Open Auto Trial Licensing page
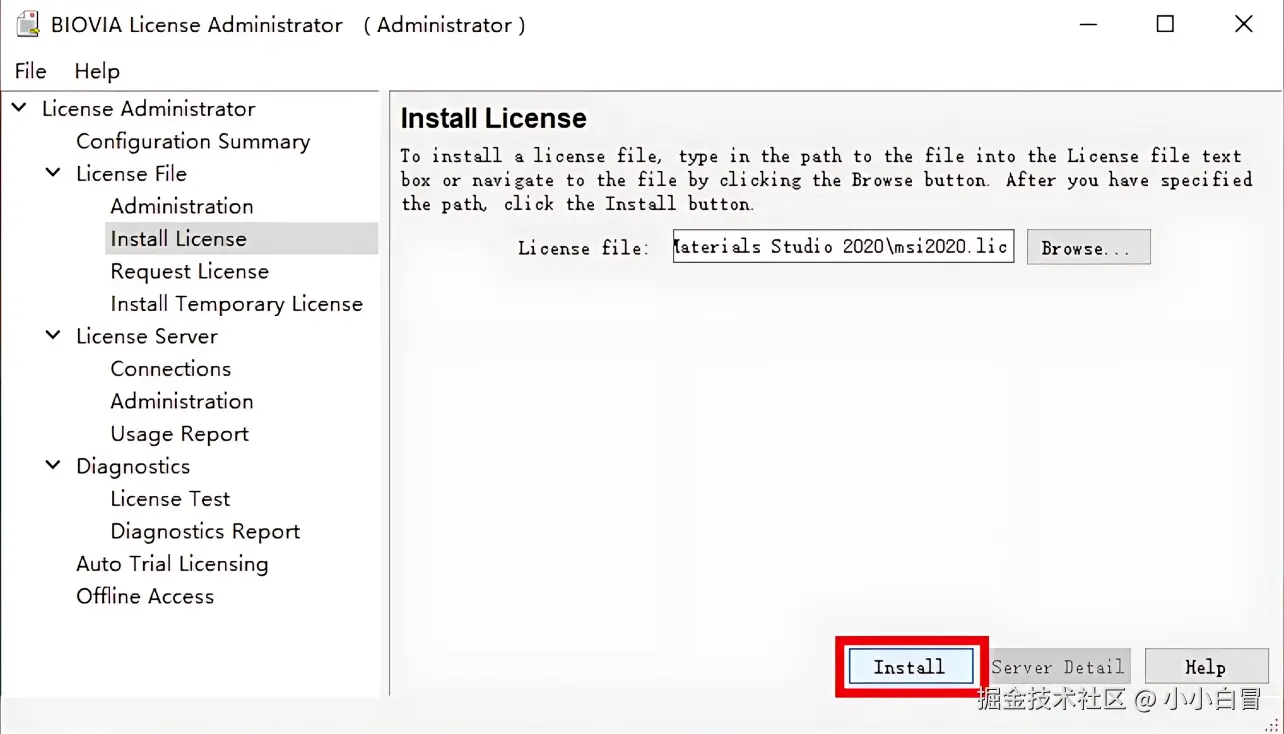The width and height of the screenshot is (1284, 734). [x=172, y=563]
